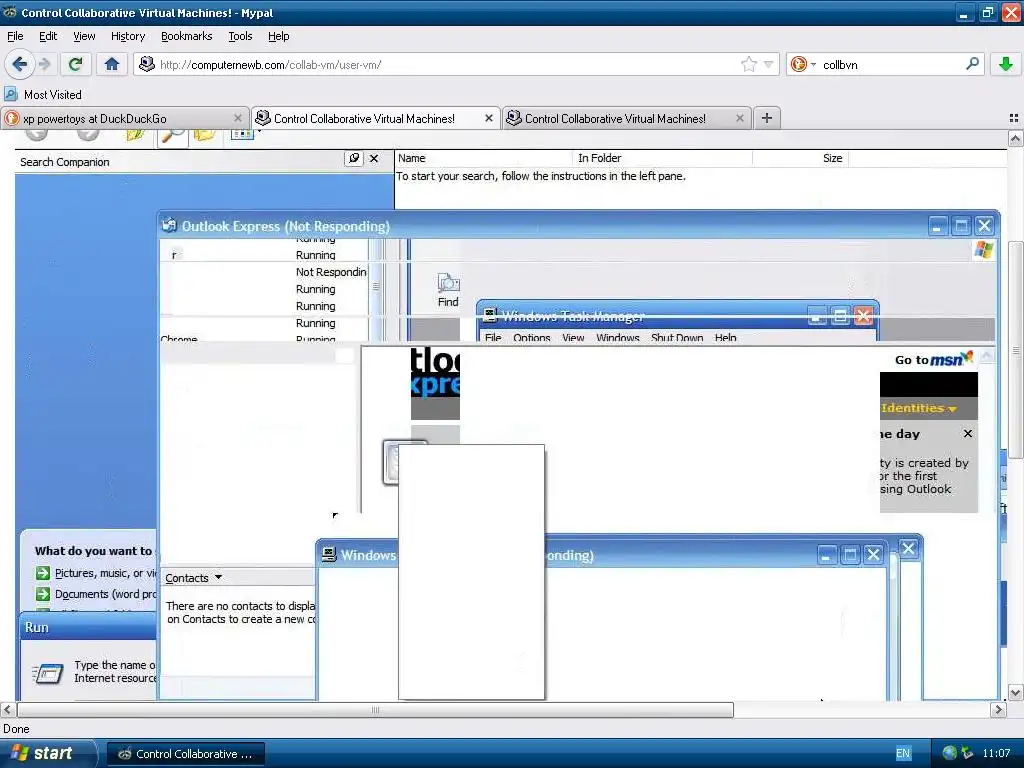Click the page scroll-up arrow
1024x768 pixels.
point(1015,138)
